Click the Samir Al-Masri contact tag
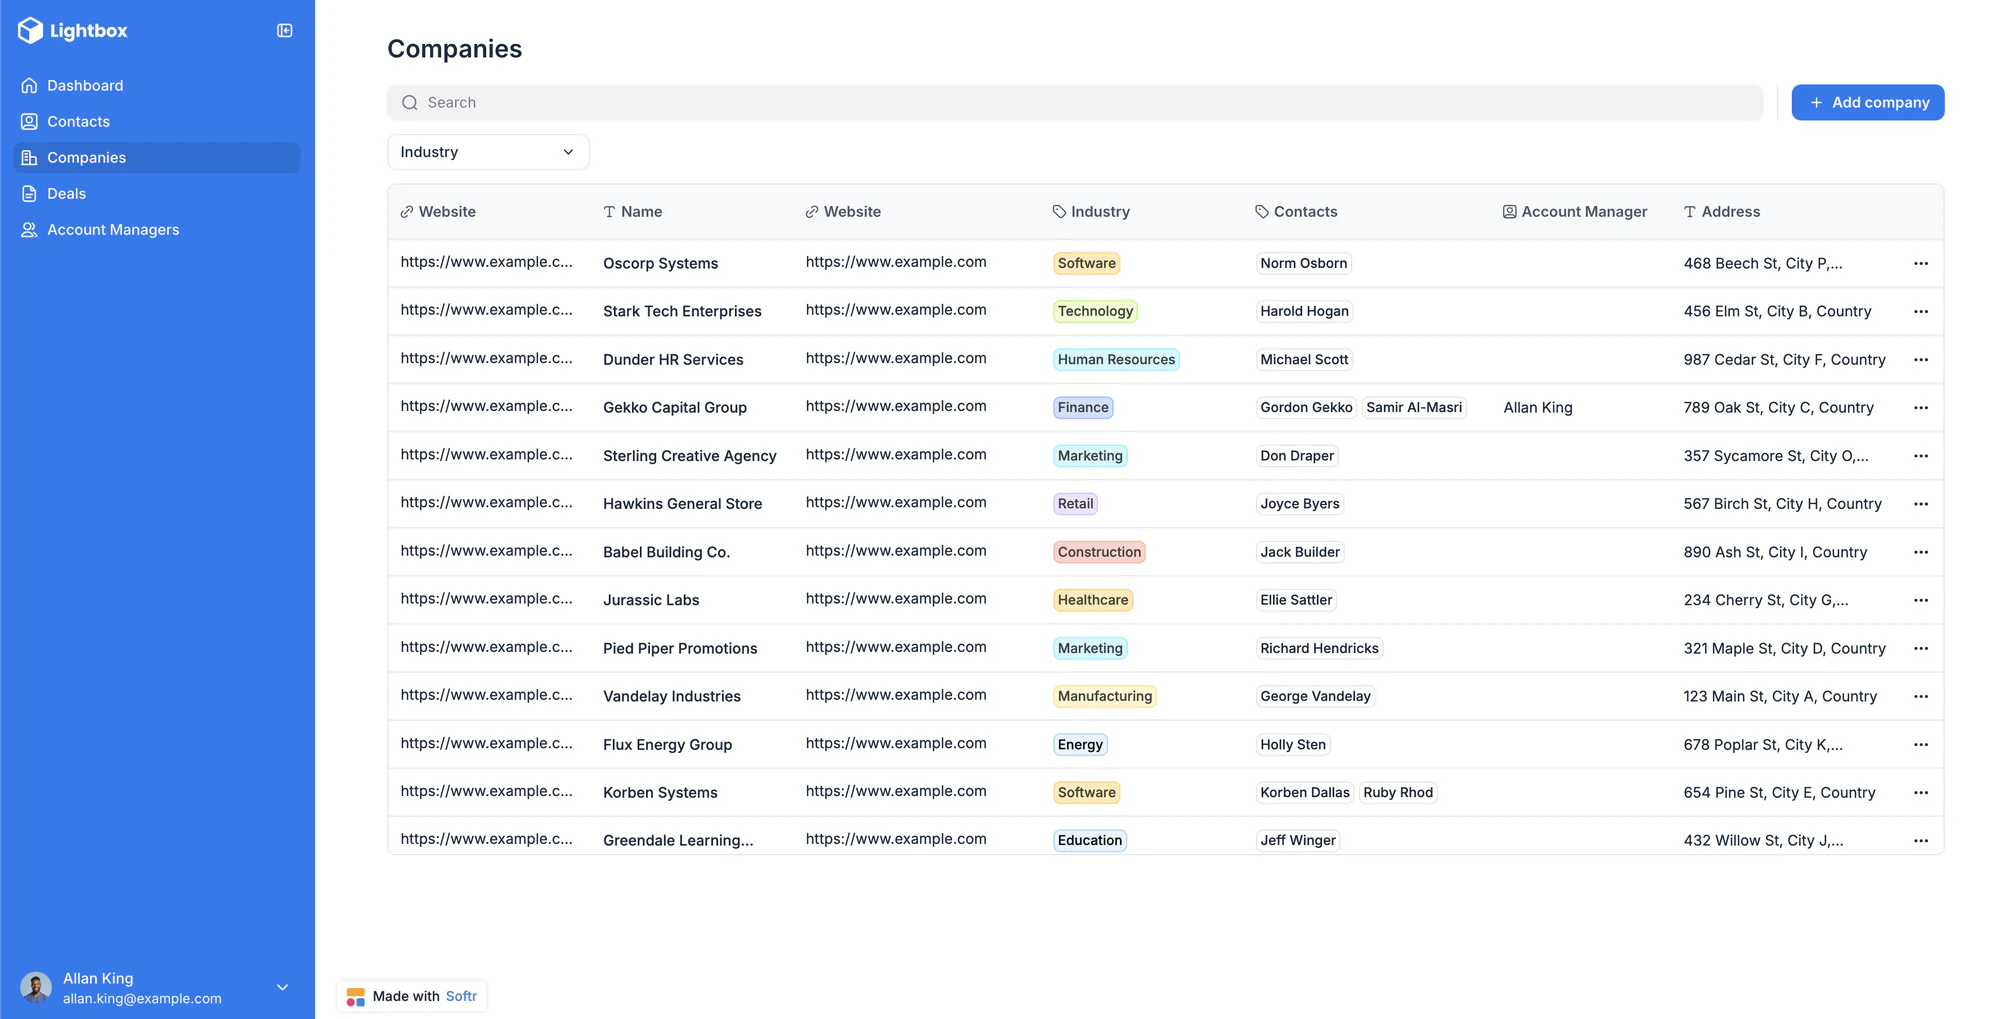 1414,407
